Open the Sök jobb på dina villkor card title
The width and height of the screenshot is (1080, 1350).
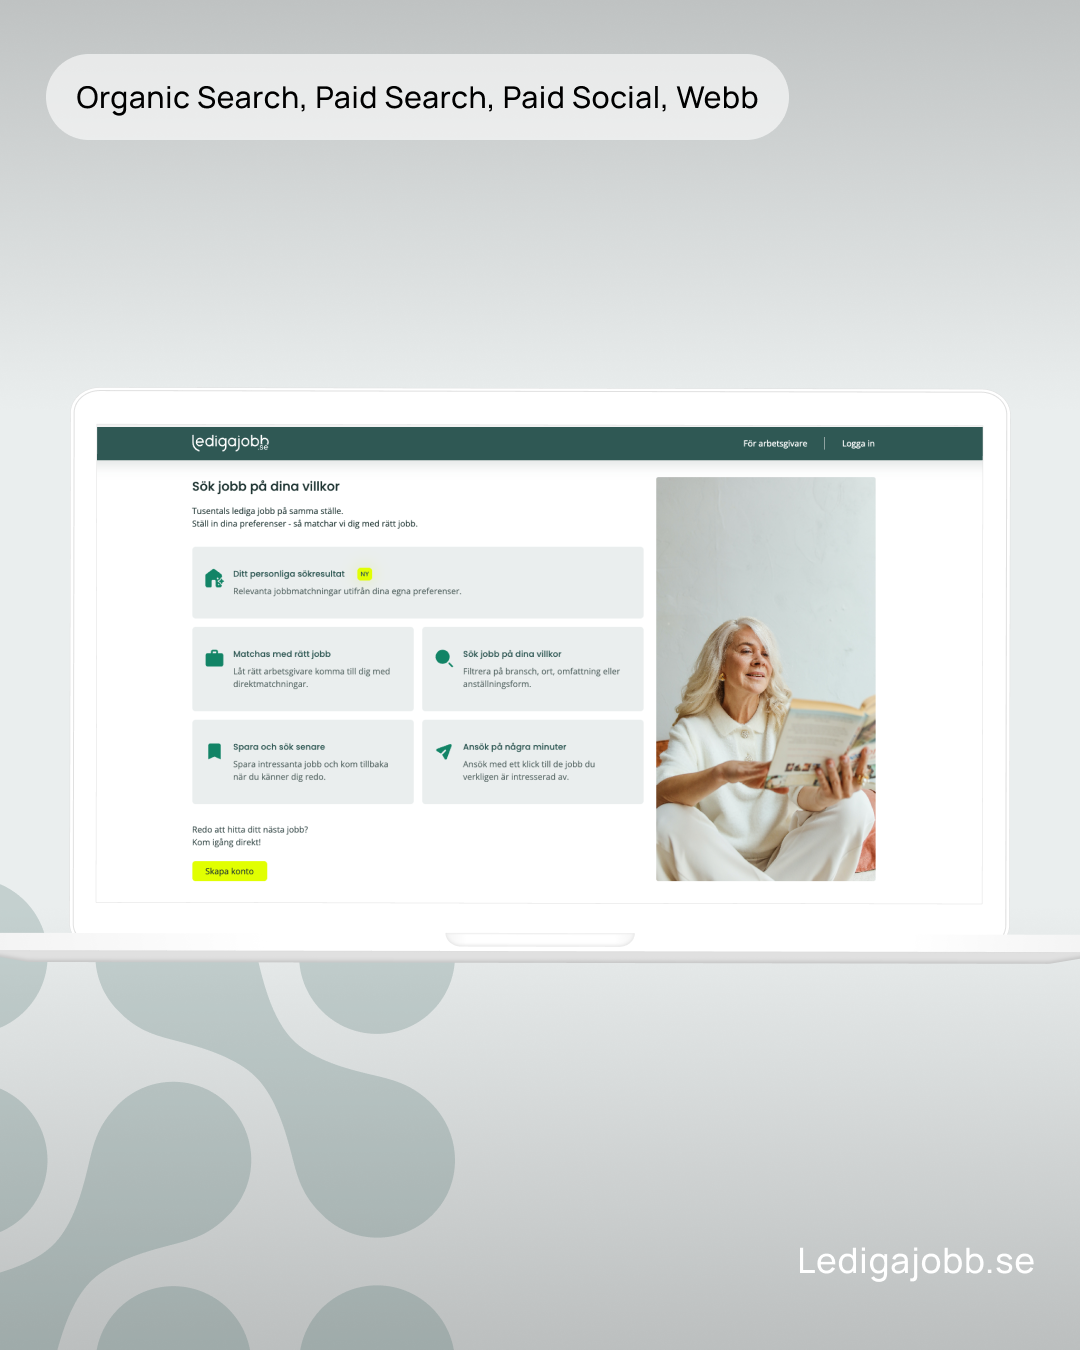pos(512,654)
